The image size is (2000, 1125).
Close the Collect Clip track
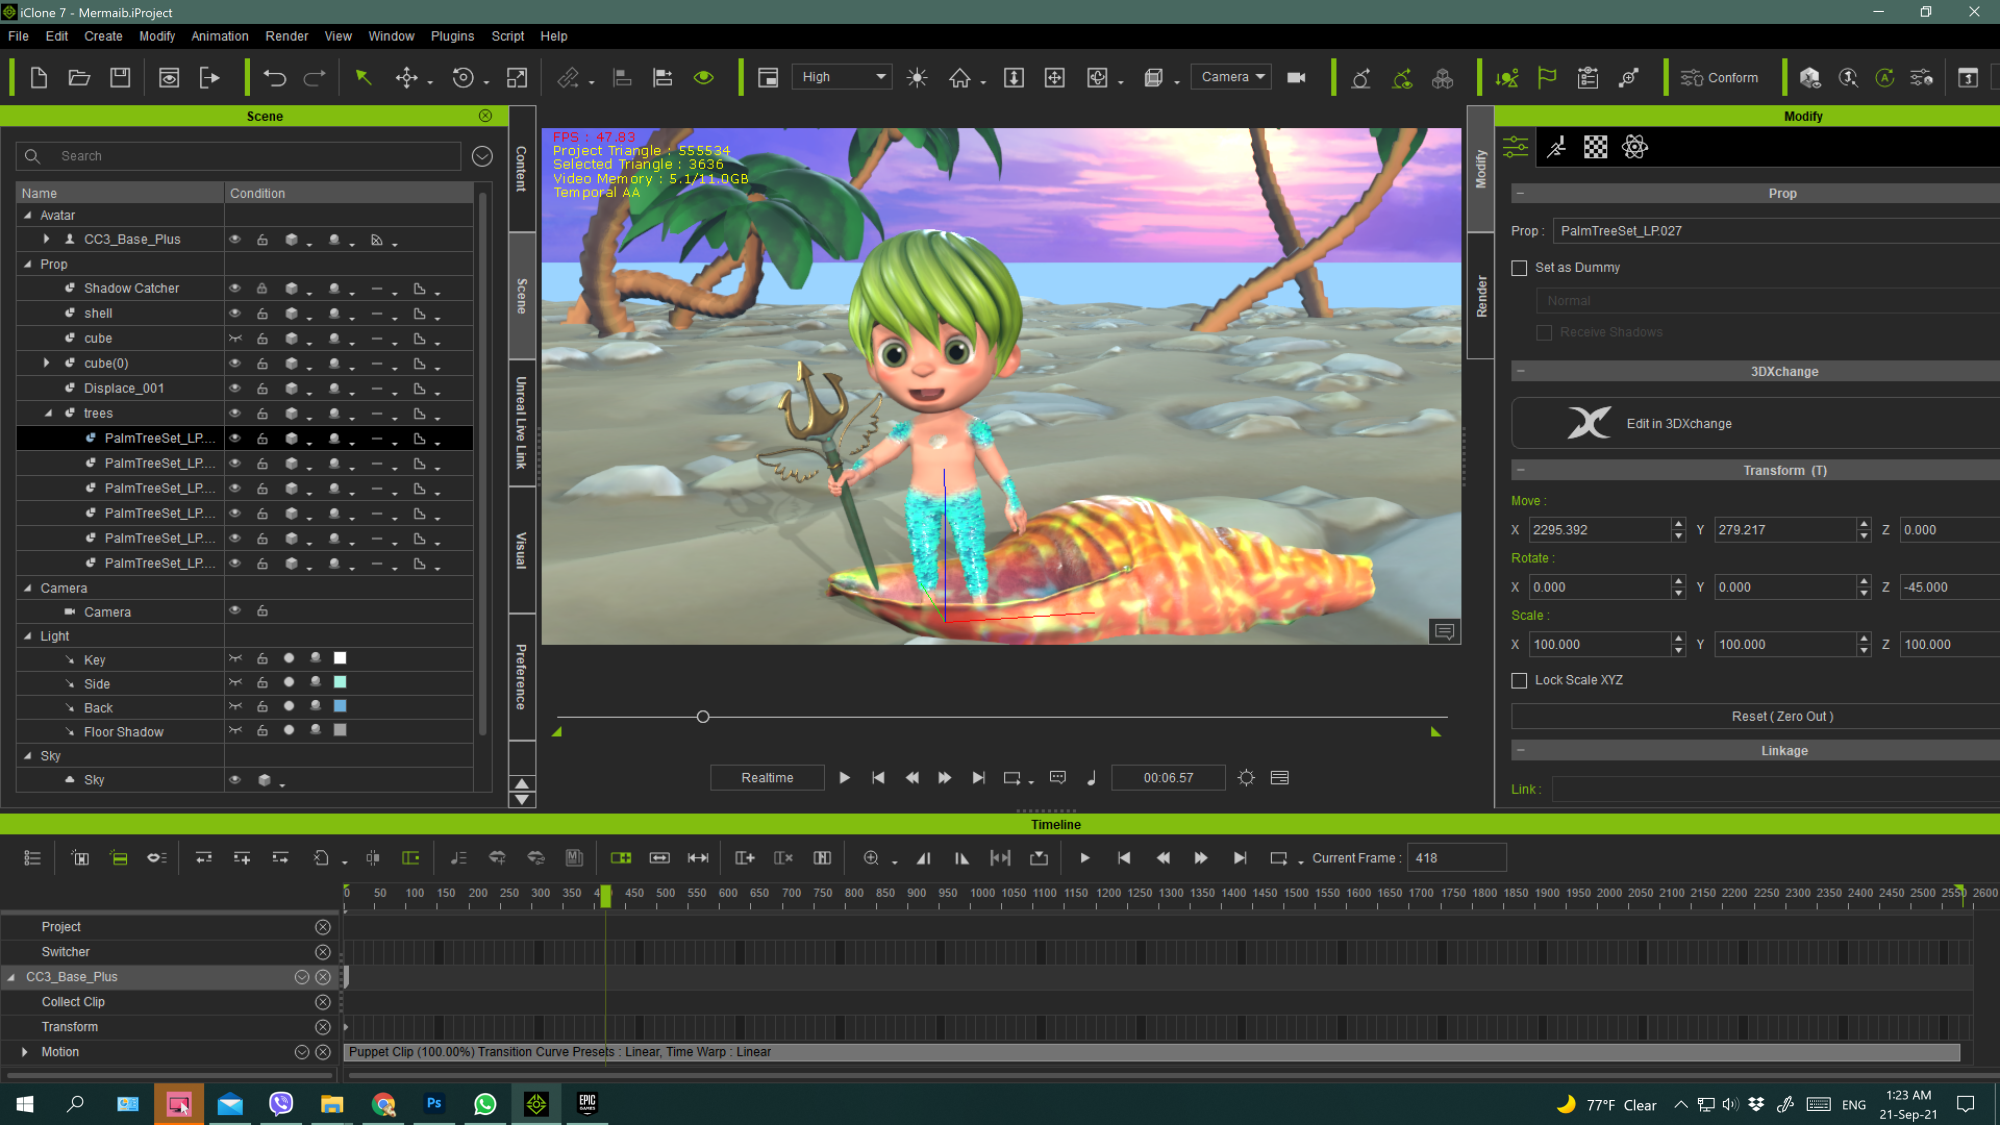coord(322,1002)
